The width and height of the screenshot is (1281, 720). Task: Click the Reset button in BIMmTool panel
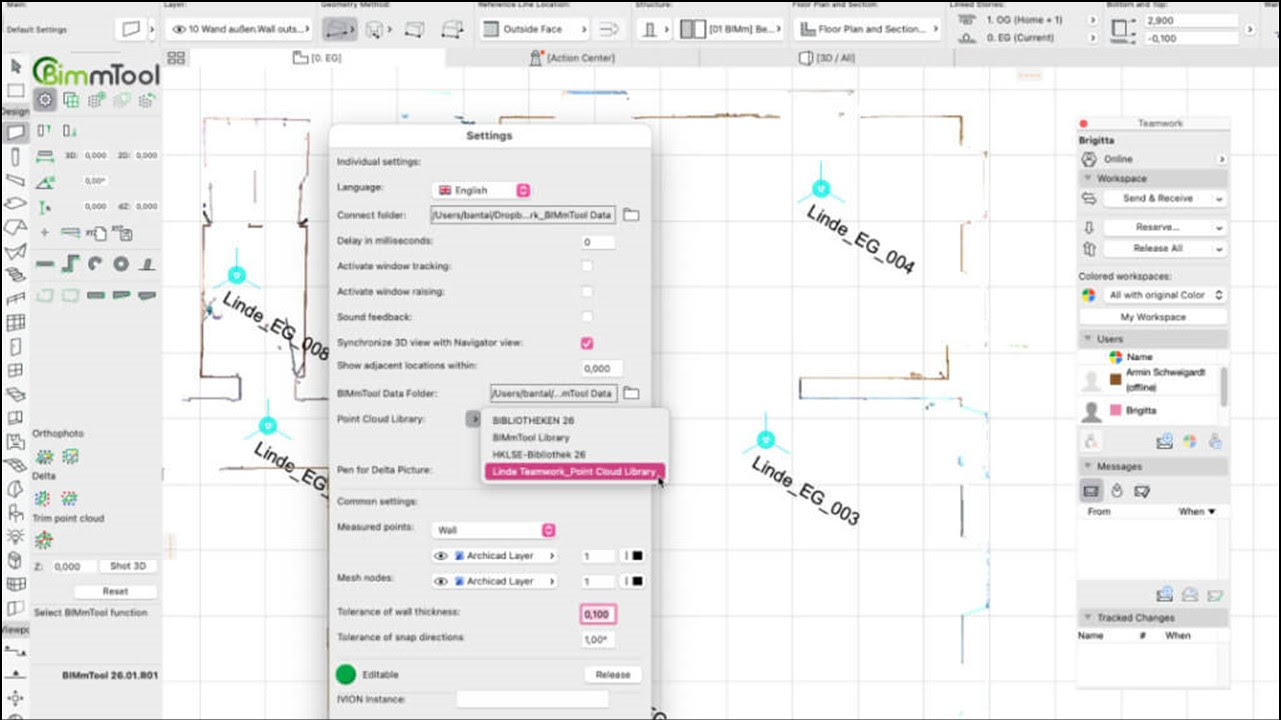(x=115, y=591)
